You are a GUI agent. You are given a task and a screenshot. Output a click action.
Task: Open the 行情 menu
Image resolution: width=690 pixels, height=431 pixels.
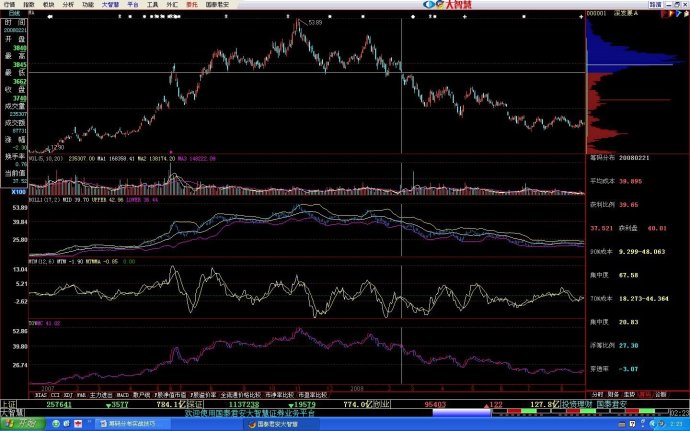8,4
